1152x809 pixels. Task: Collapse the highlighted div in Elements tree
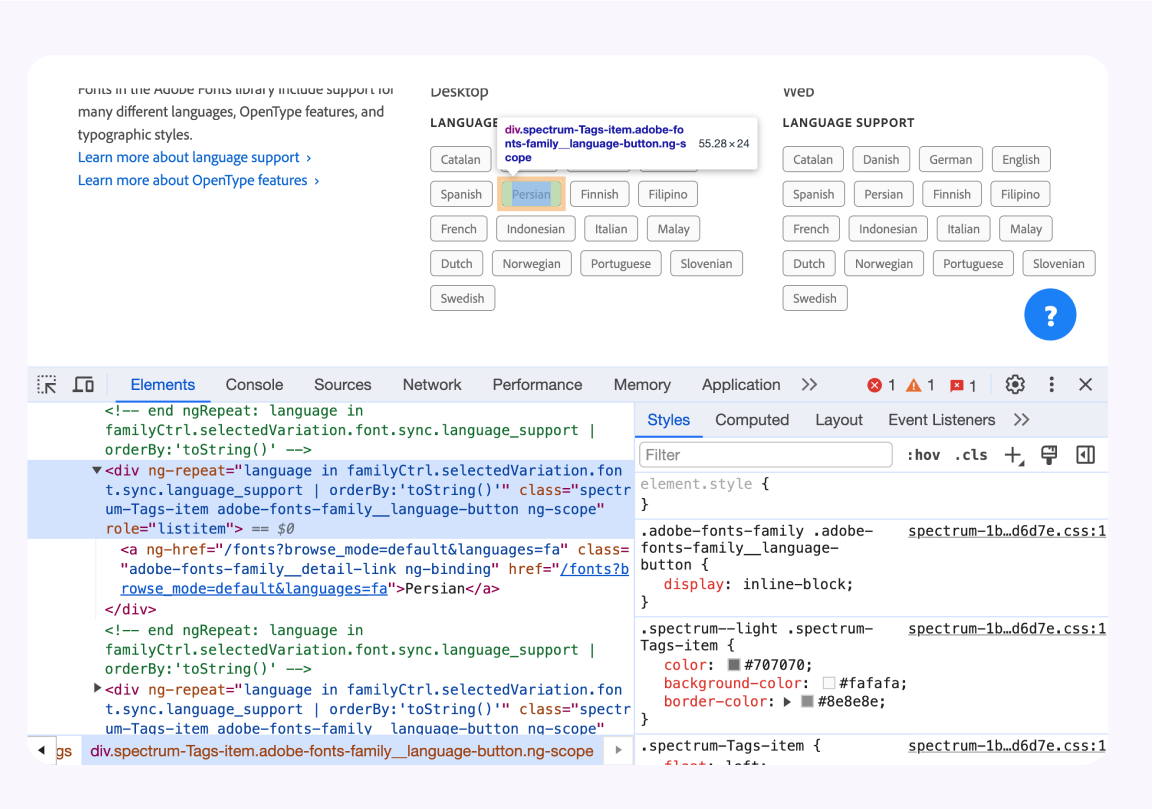tap(96, 470)
